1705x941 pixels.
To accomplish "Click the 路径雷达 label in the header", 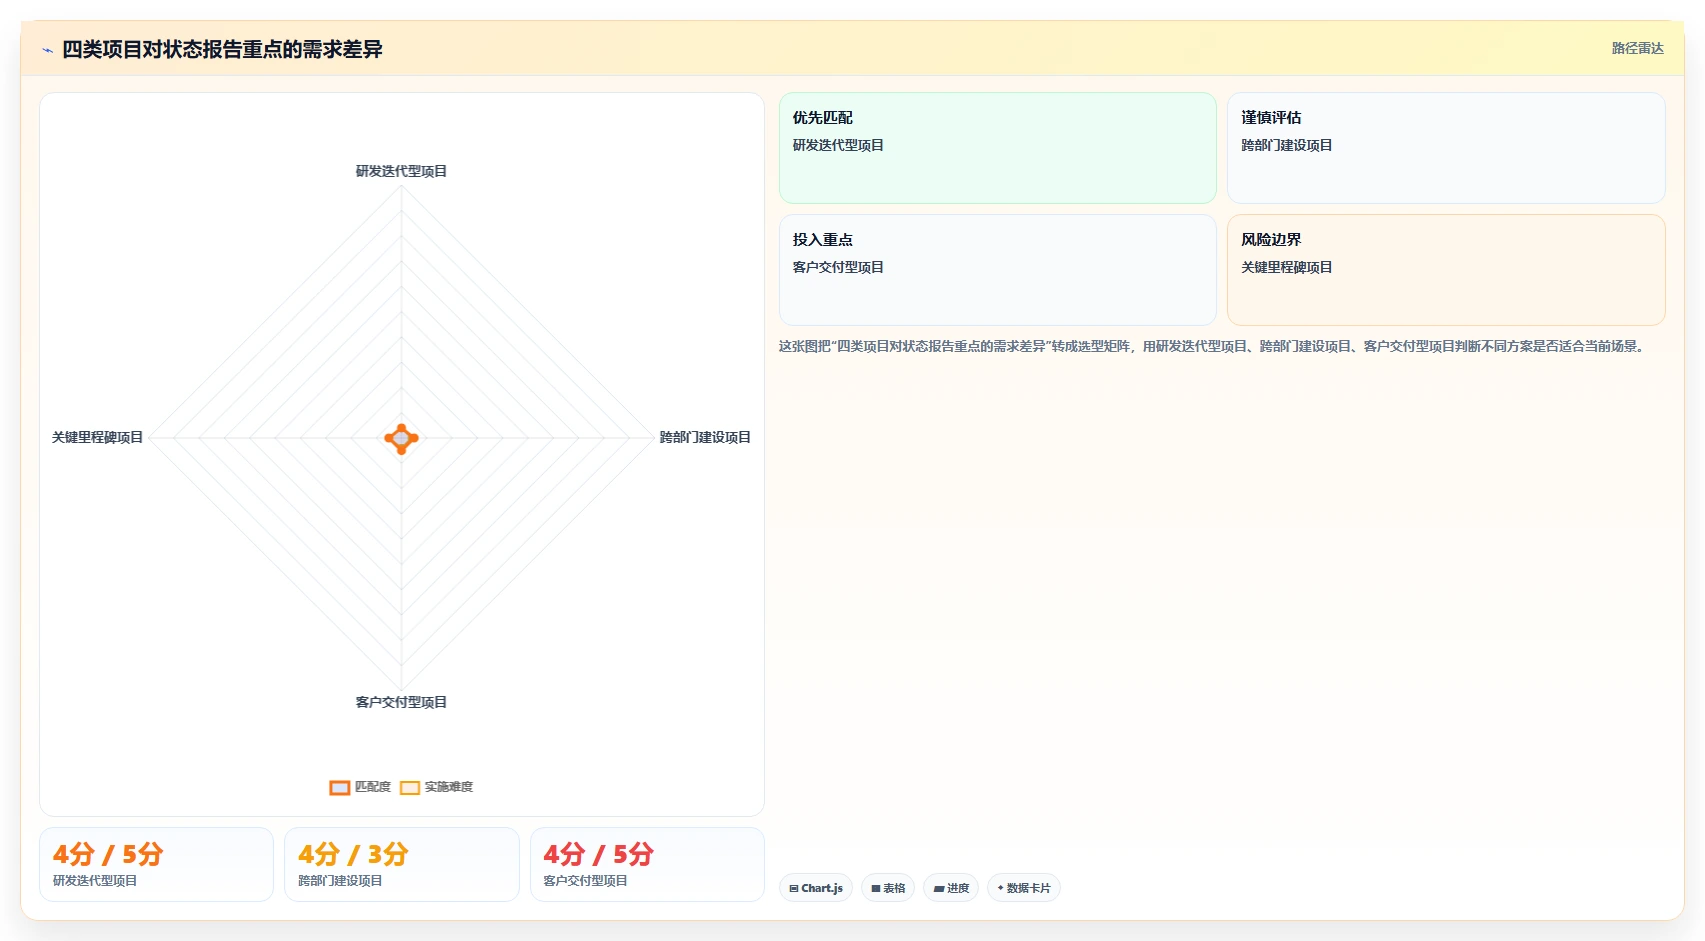I will coord(1637,48).
